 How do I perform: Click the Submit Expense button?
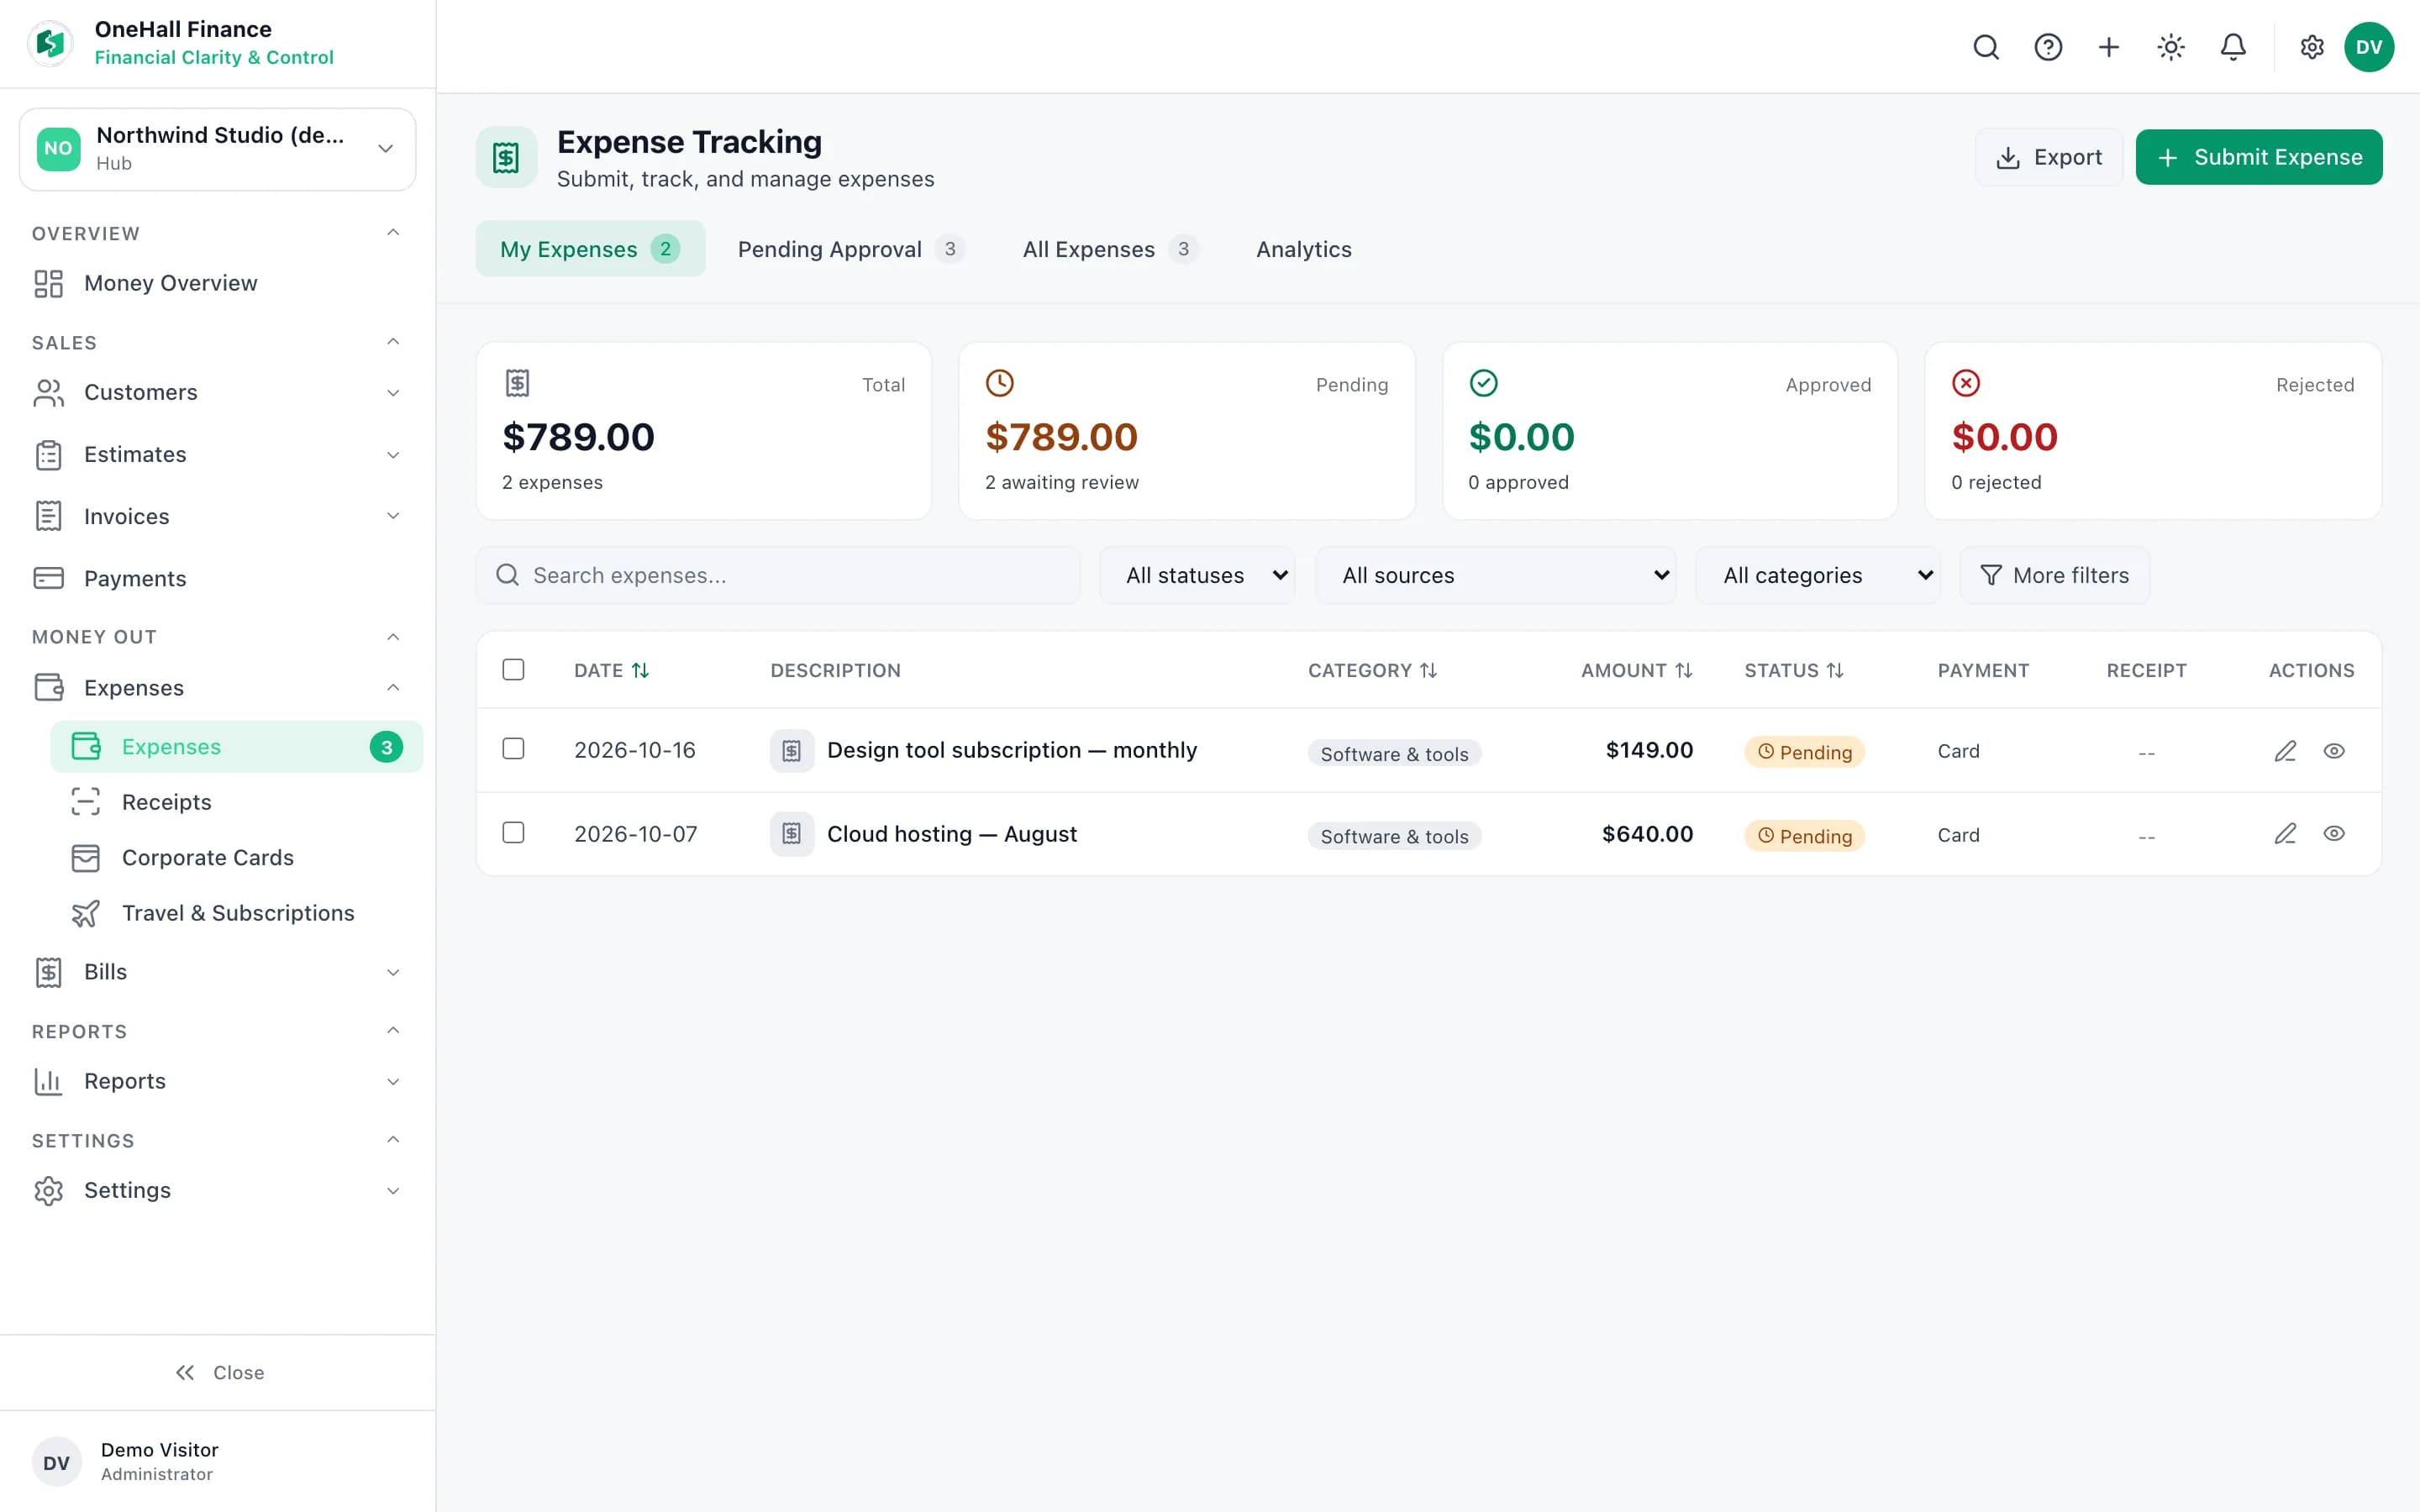pos(2259,157)
